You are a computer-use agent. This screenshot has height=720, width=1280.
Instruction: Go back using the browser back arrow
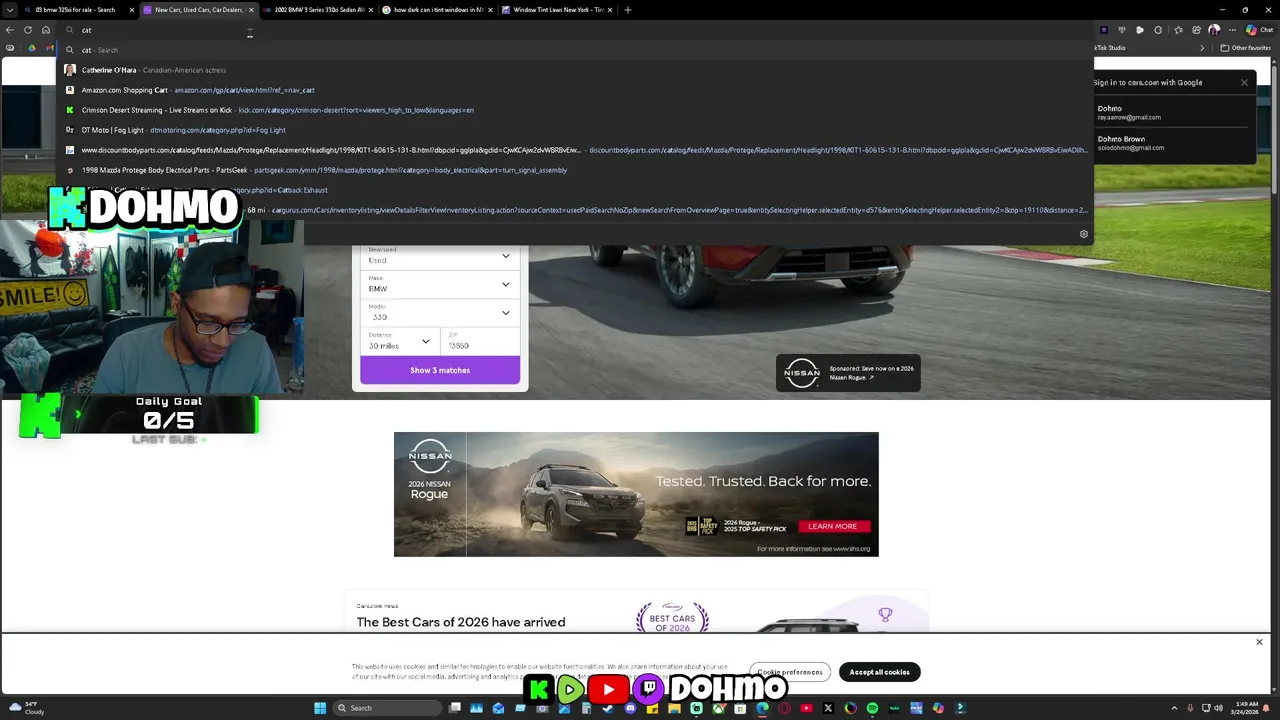point(10,30)
